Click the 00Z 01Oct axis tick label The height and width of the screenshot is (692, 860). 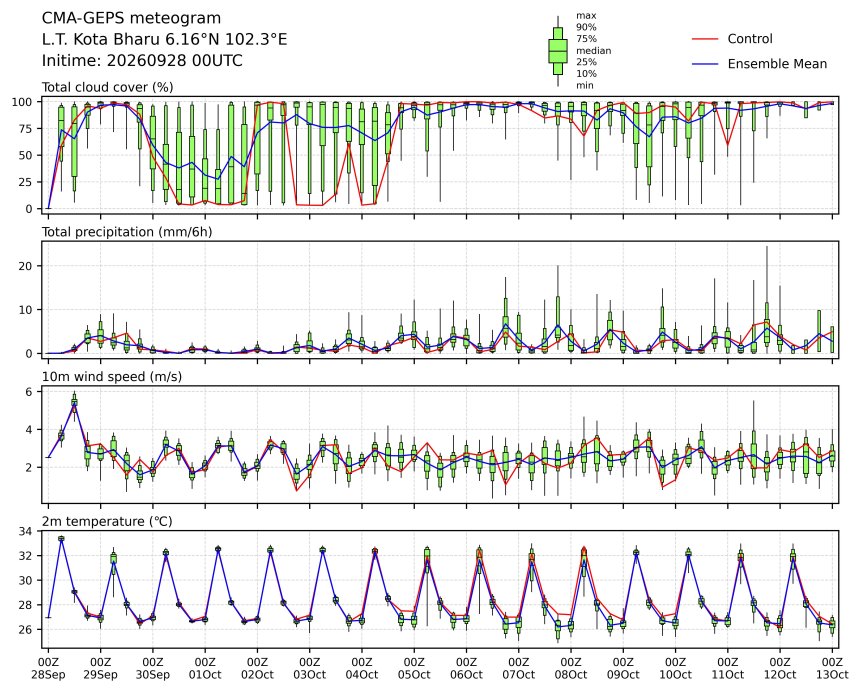point(205,668)
